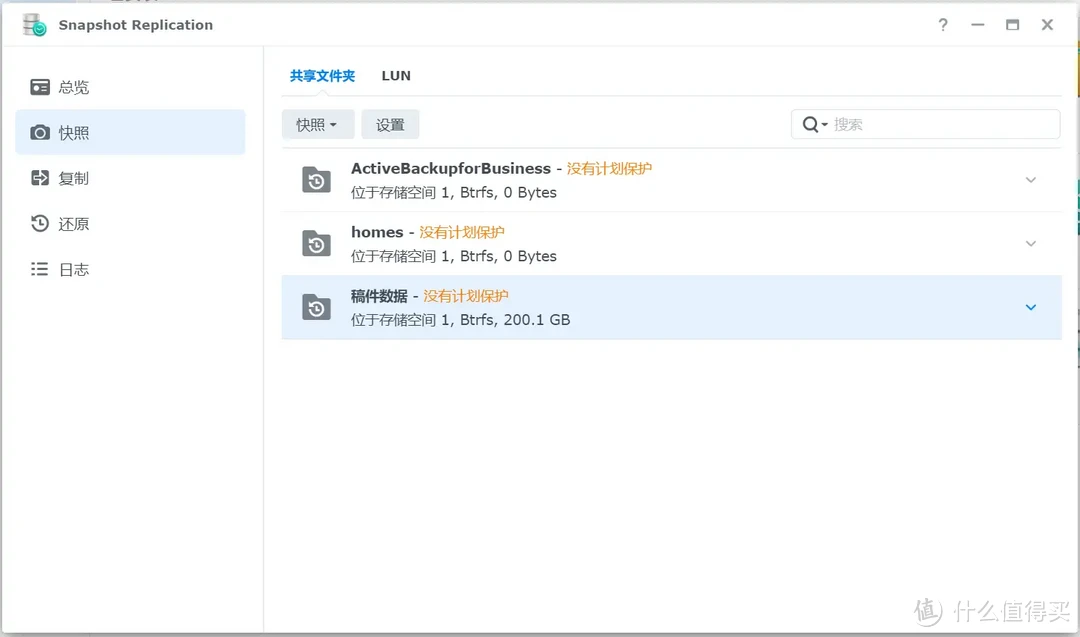Collapse the 稿件数据 row chevron
This screenshot has height=637, width=1080.
coord(1031,307)
